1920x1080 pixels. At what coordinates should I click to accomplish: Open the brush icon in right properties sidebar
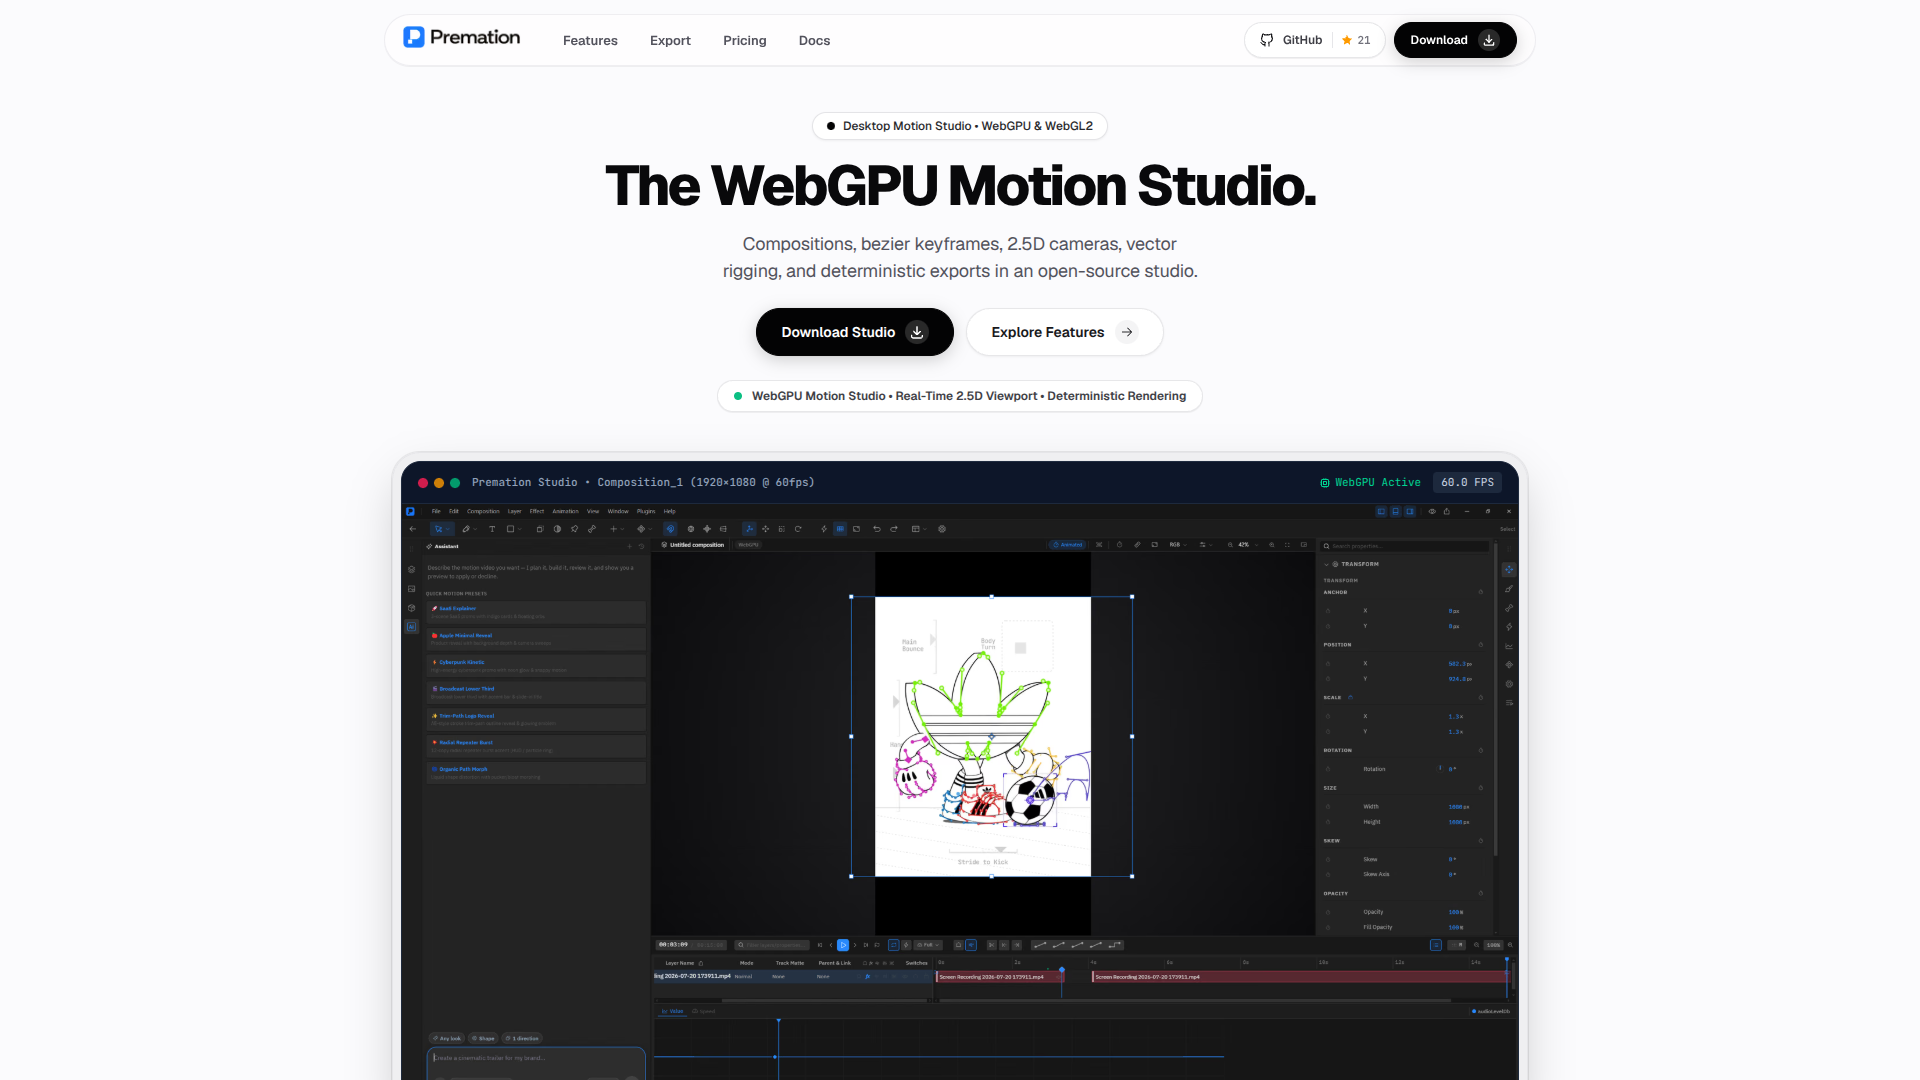click(1509, 589)
